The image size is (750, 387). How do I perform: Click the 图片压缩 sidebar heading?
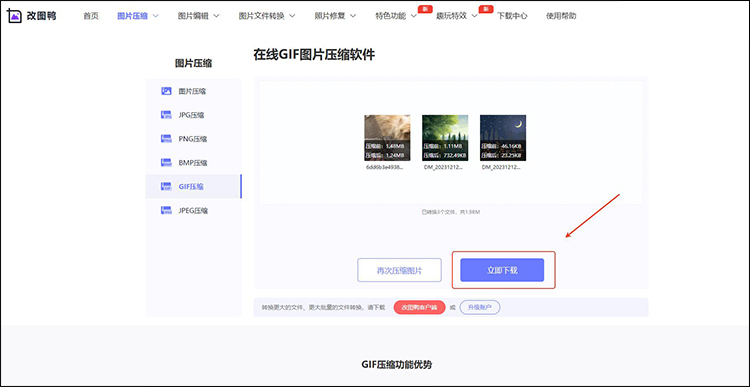tap(193, 63)
